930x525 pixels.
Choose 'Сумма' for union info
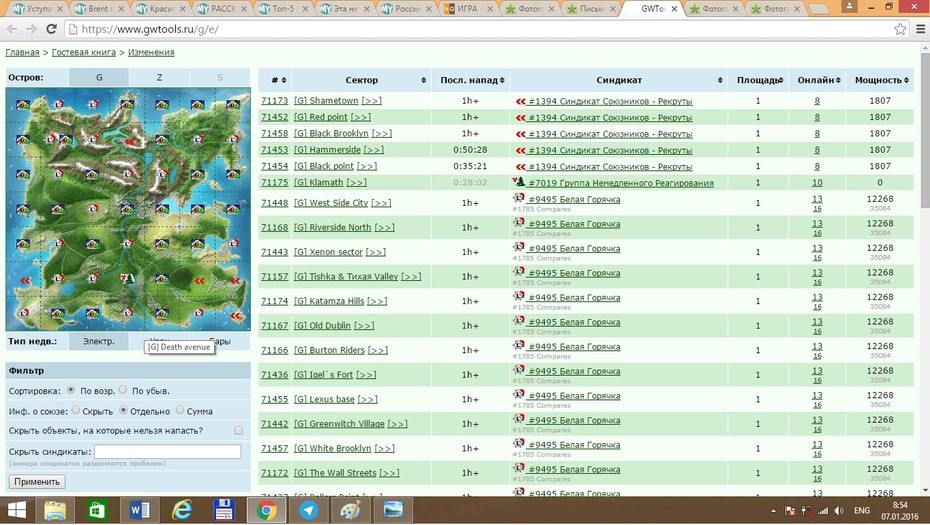coord(180,410)
